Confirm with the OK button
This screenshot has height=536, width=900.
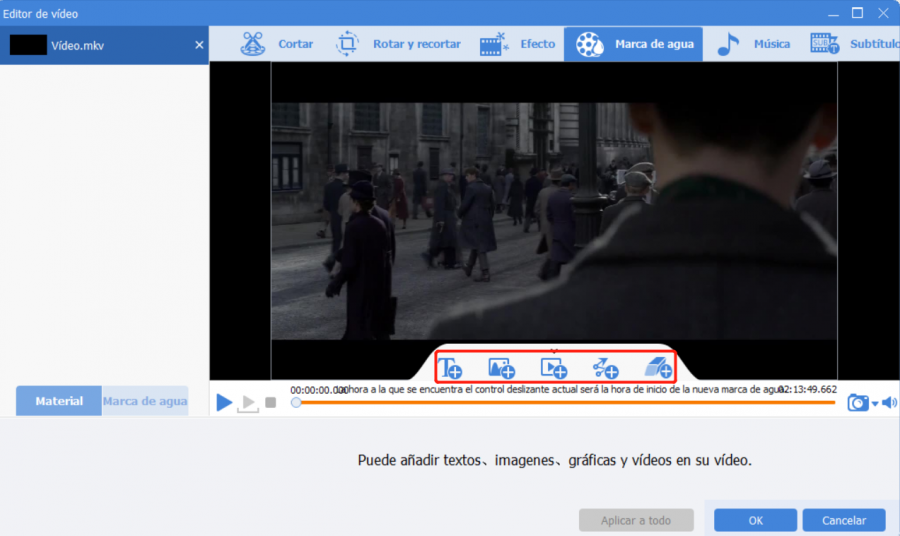[755, 520]
